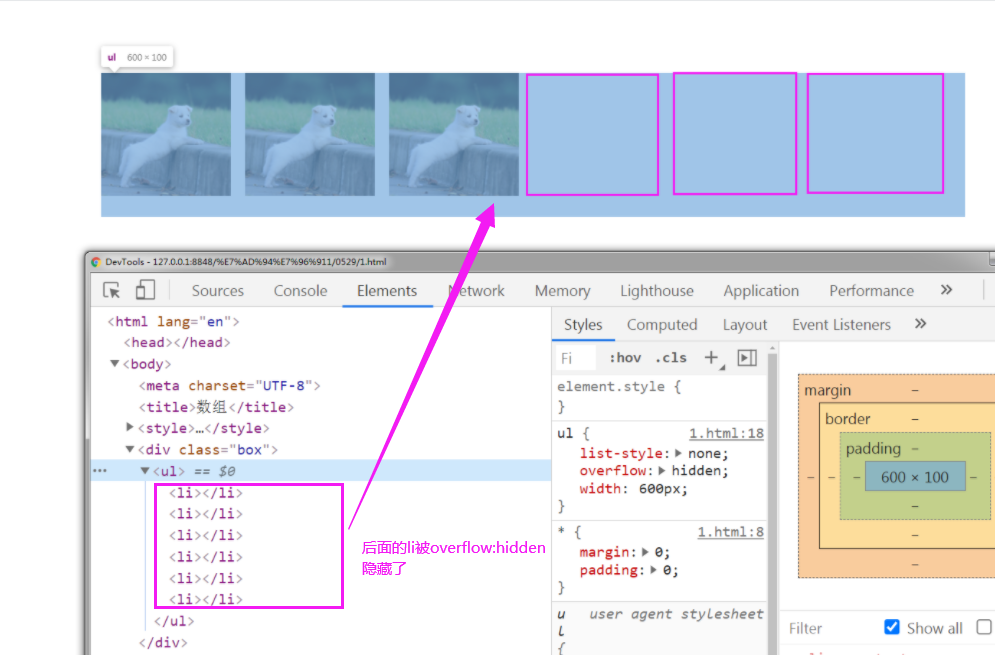Select the Styles pane tab

(x=583, y=325)
